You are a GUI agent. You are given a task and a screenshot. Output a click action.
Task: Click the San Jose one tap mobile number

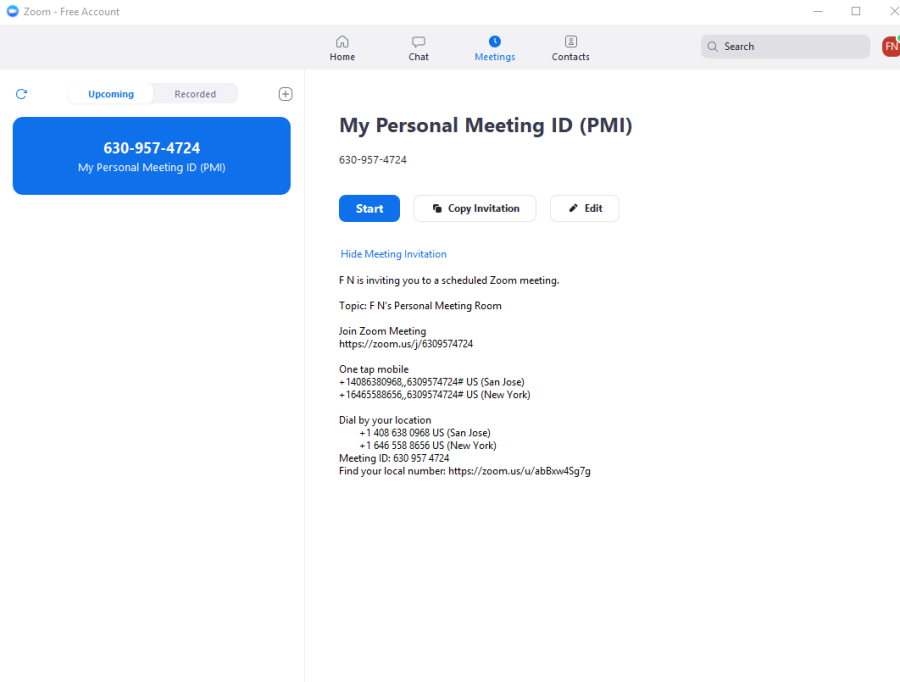click(432, 382)
